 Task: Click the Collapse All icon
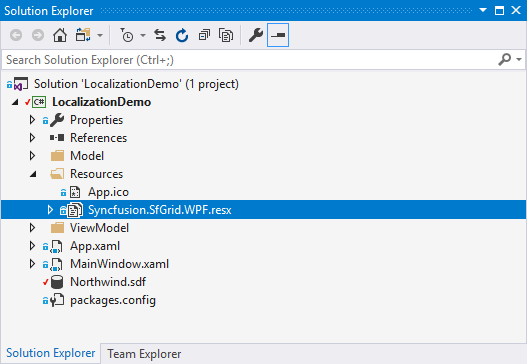click(x=204, y=35)
